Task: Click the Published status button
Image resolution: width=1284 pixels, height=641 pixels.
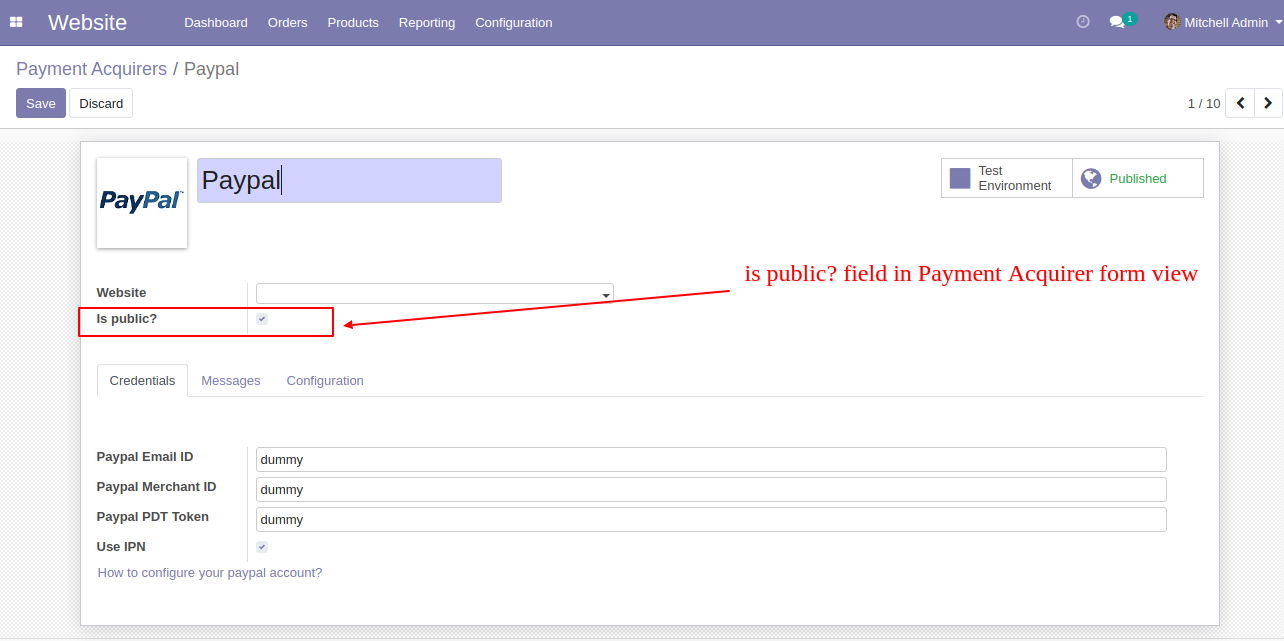Action: pyautogui.click(x=1138, y=178)
